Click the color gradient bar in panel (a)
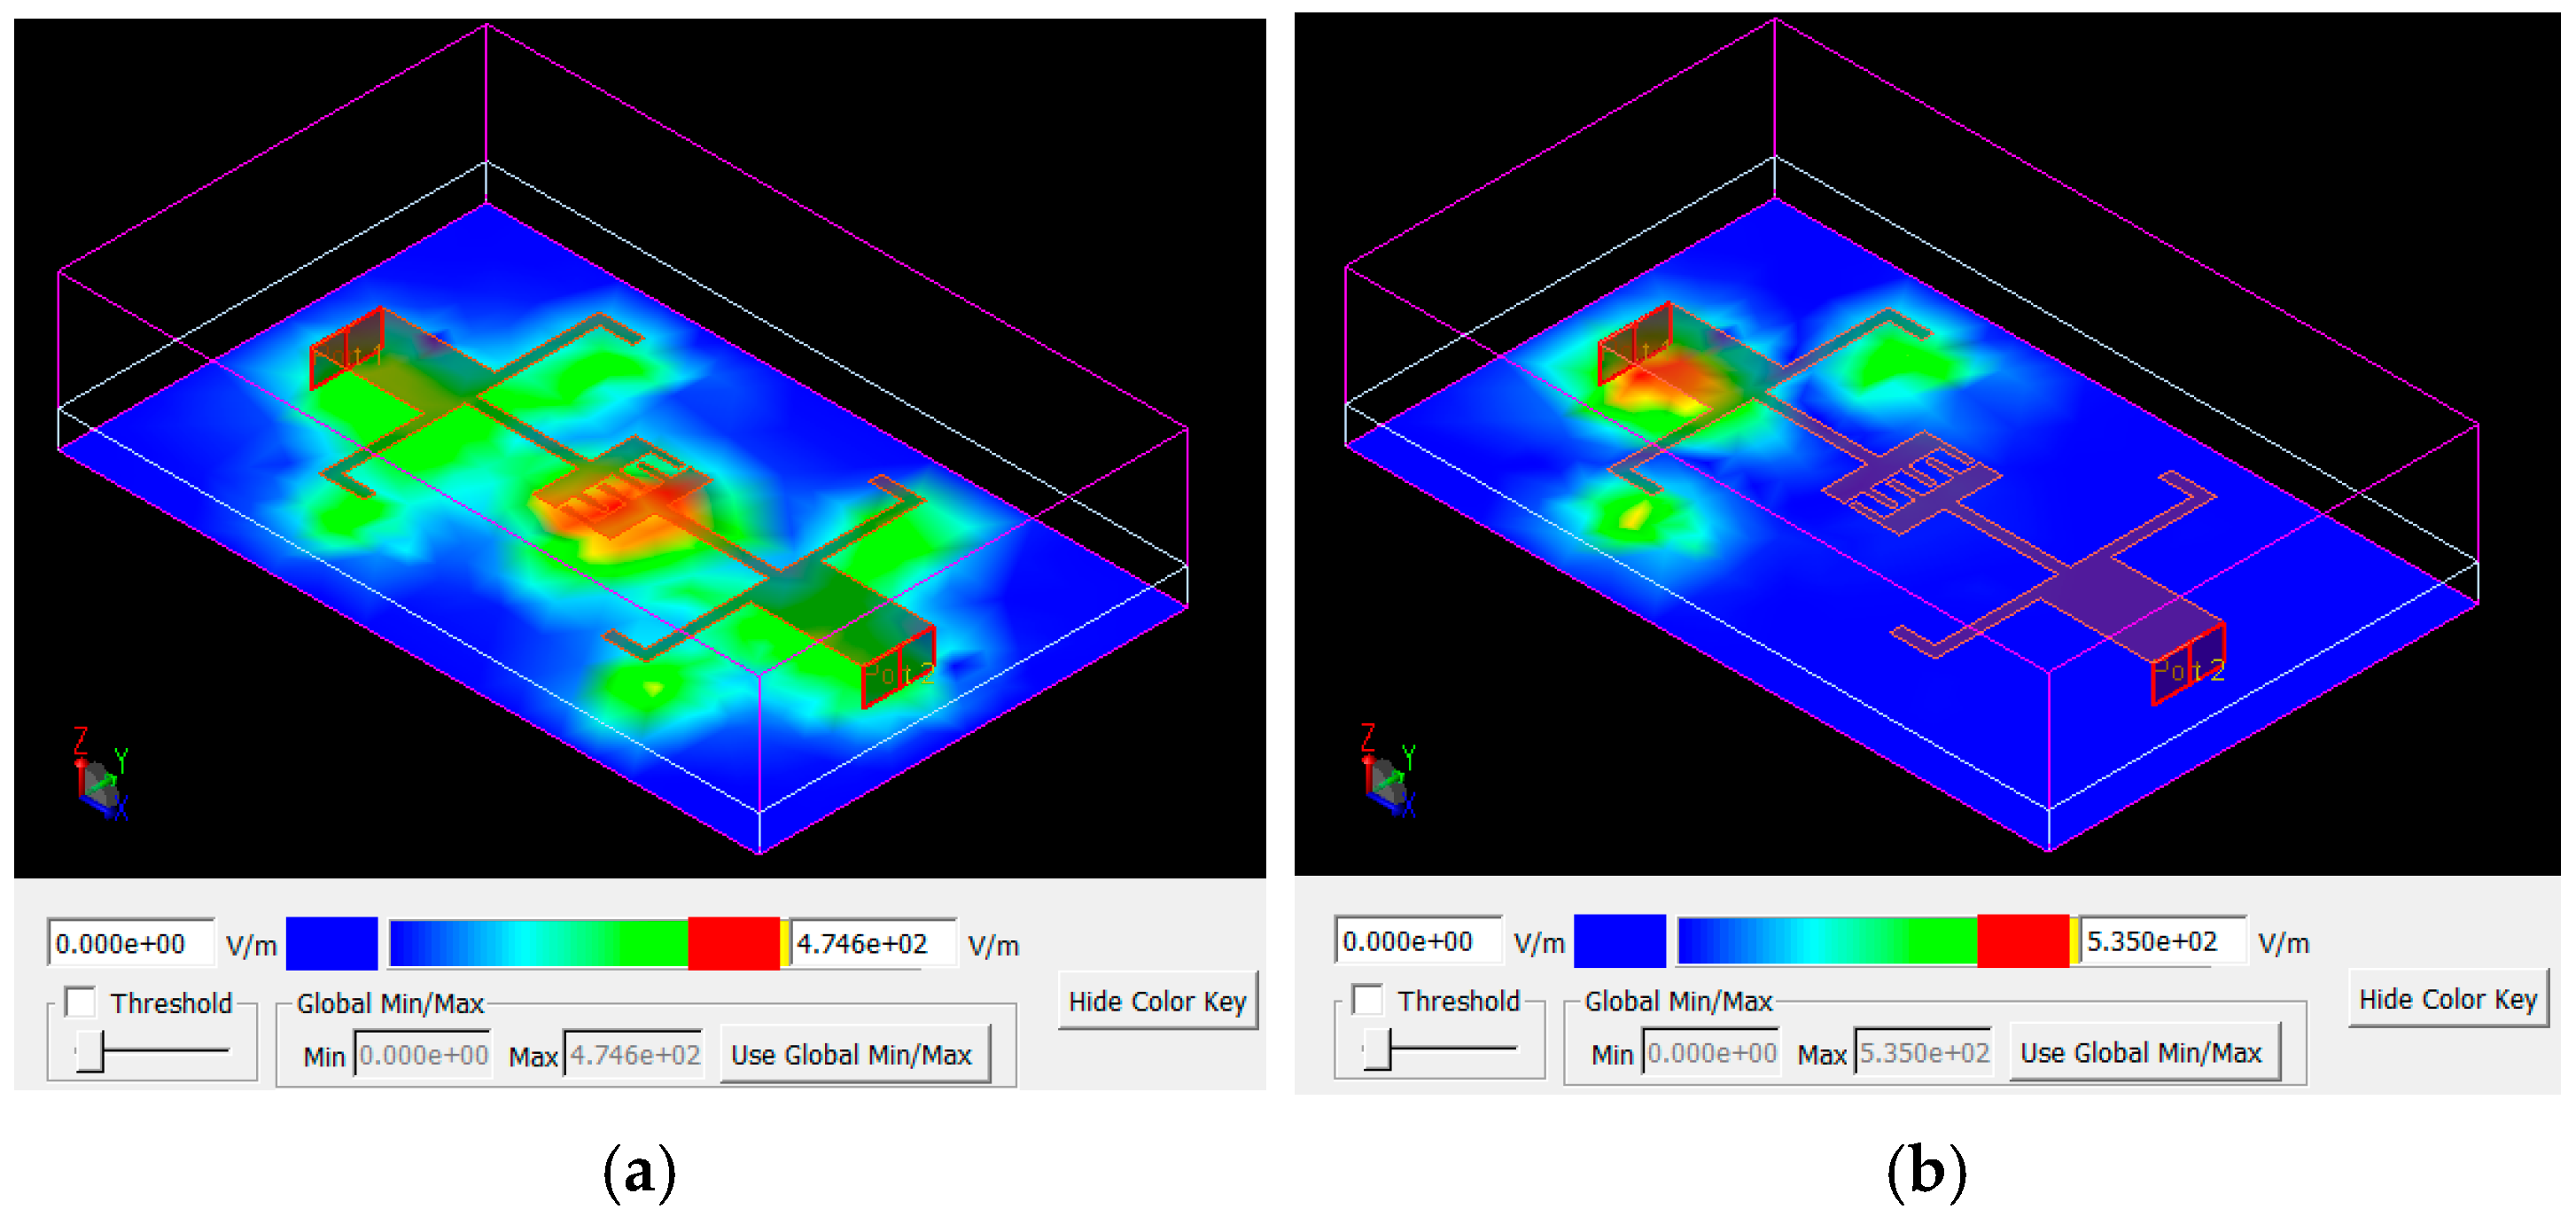 click(x=539, y=943)
